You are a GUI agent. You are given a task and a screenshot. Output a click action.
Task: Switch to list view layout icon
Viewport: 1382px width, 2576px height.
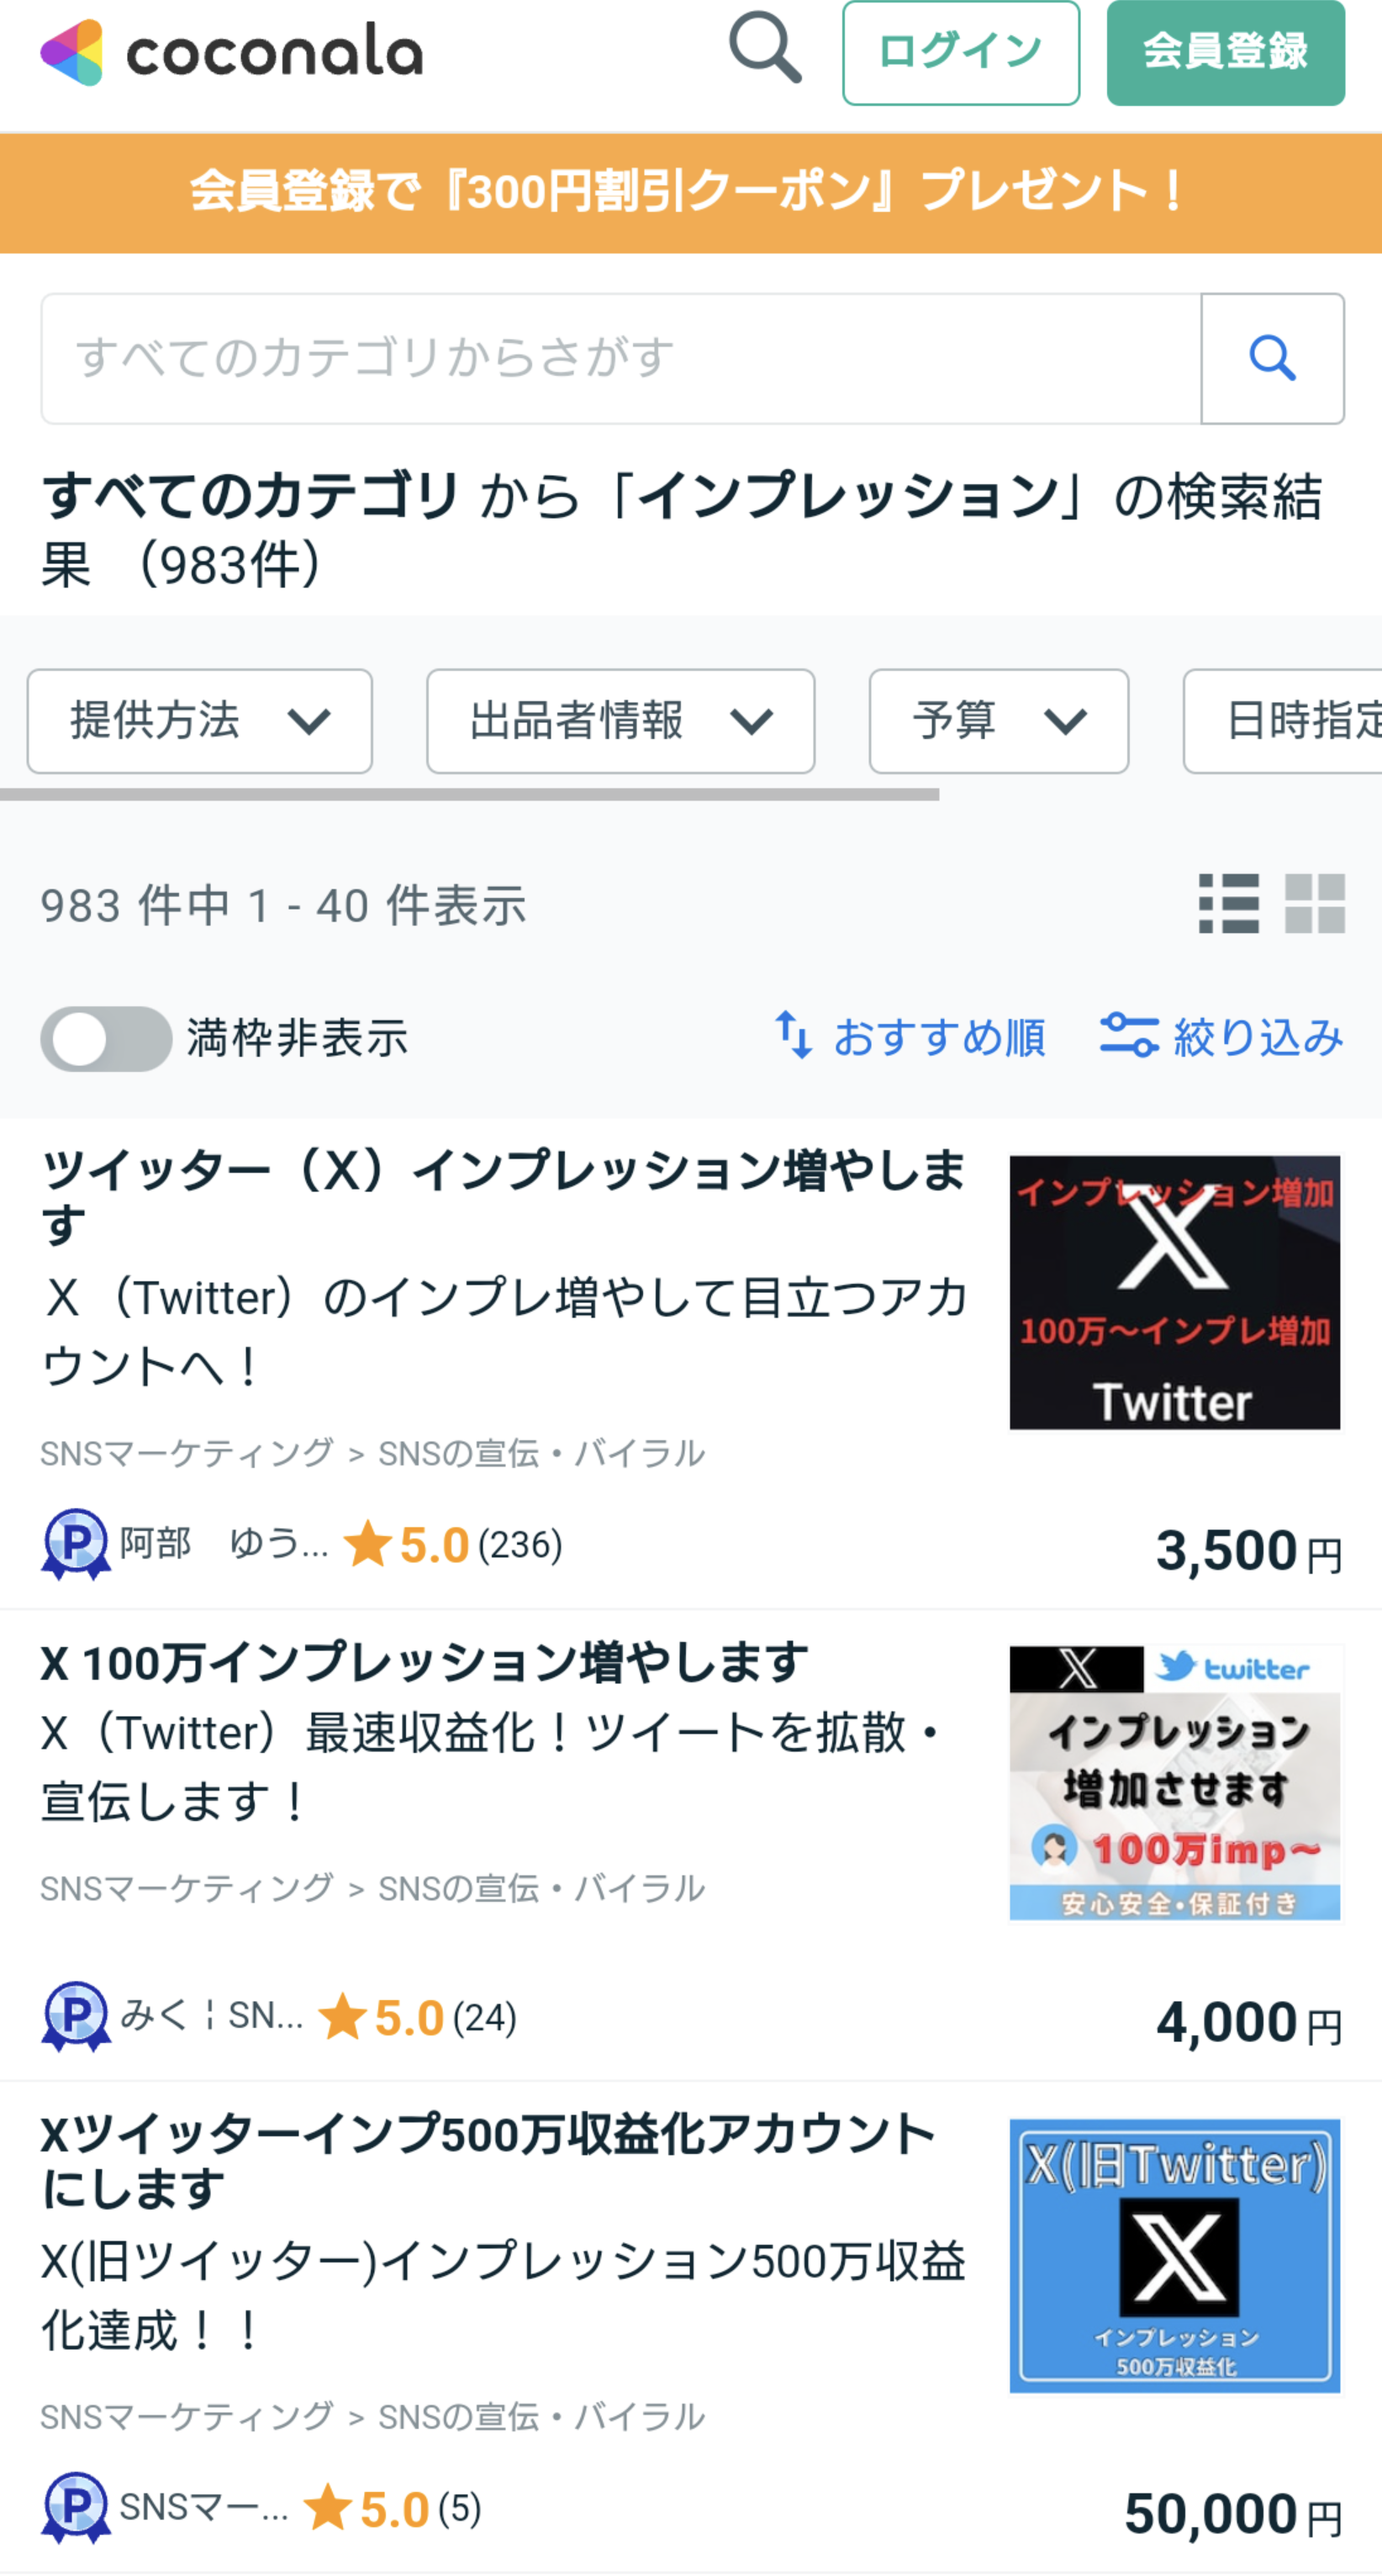point(1229,904)
